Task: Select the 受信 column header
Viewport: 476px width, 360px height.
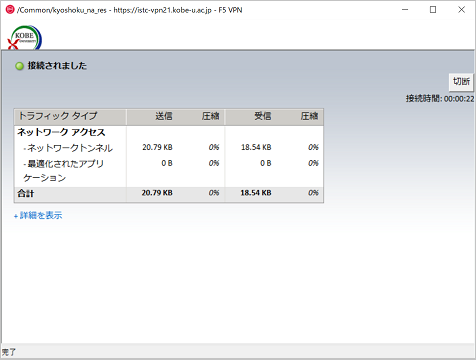Action: click(263, 116)
